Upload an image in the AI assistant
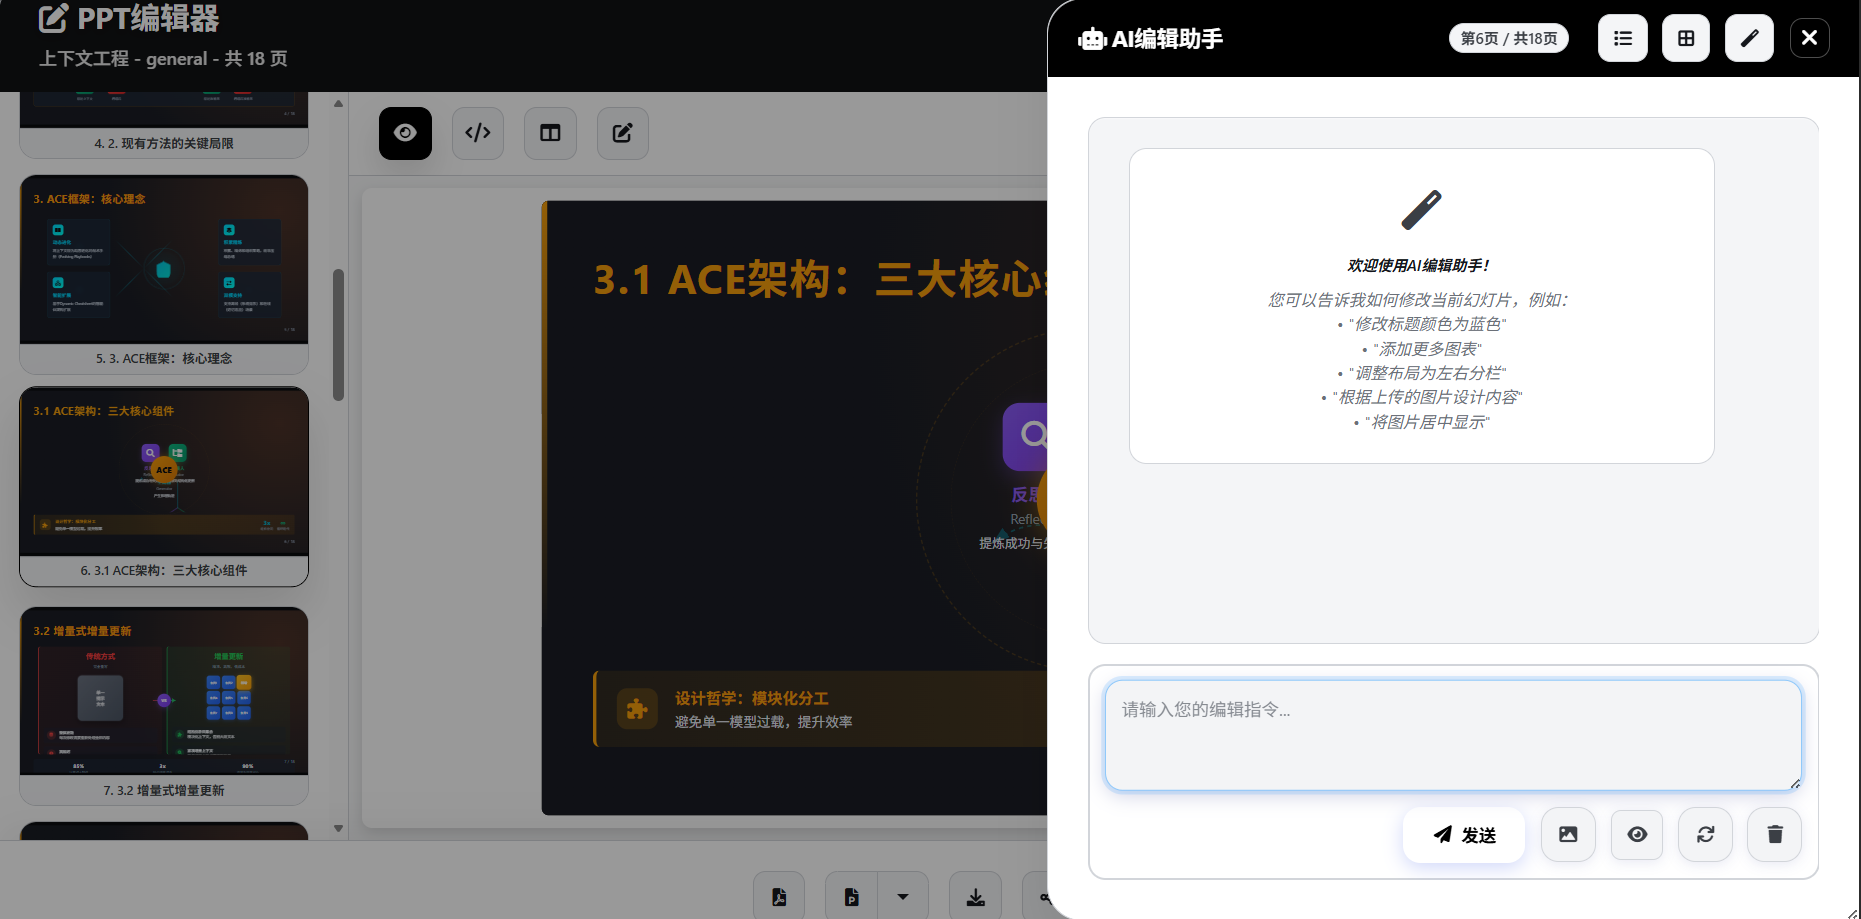Screen dimensions: 1861x919 point(1568,834)
